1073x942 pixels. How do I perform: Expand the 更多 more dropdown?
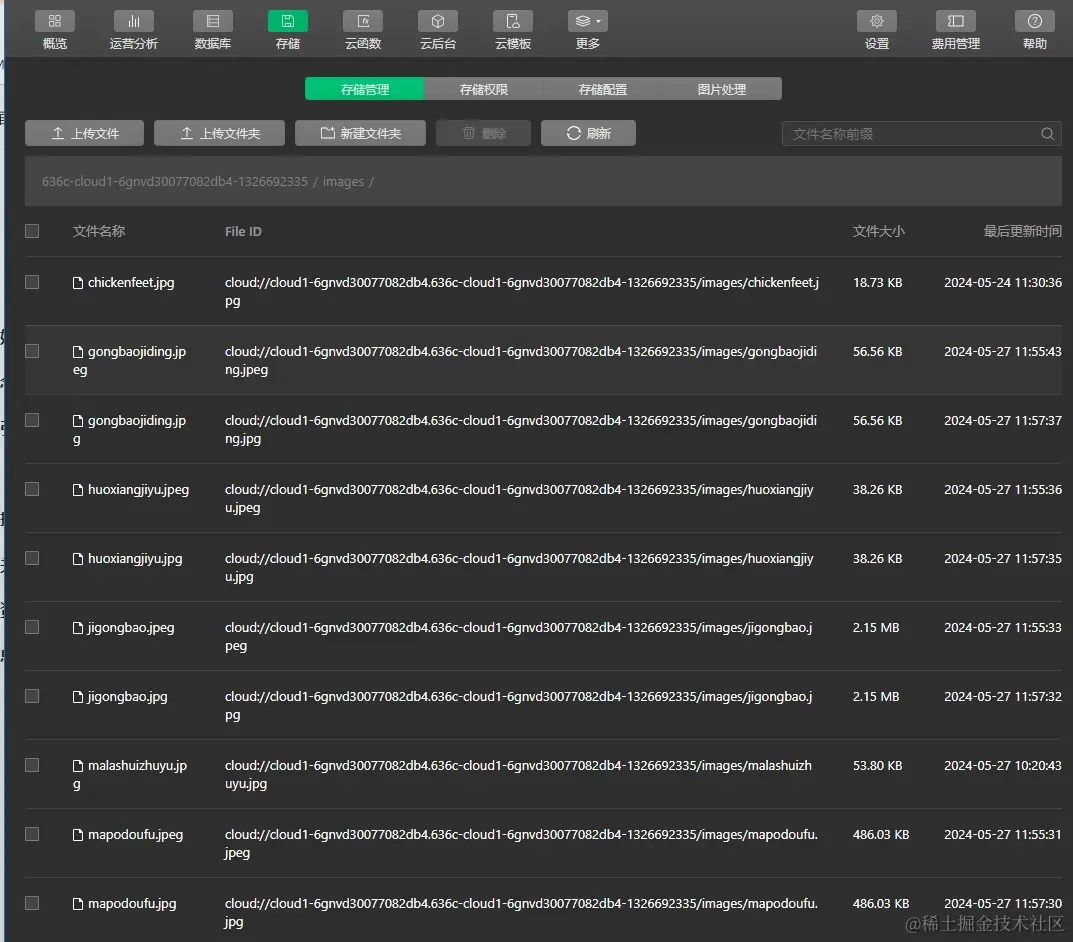588,21
